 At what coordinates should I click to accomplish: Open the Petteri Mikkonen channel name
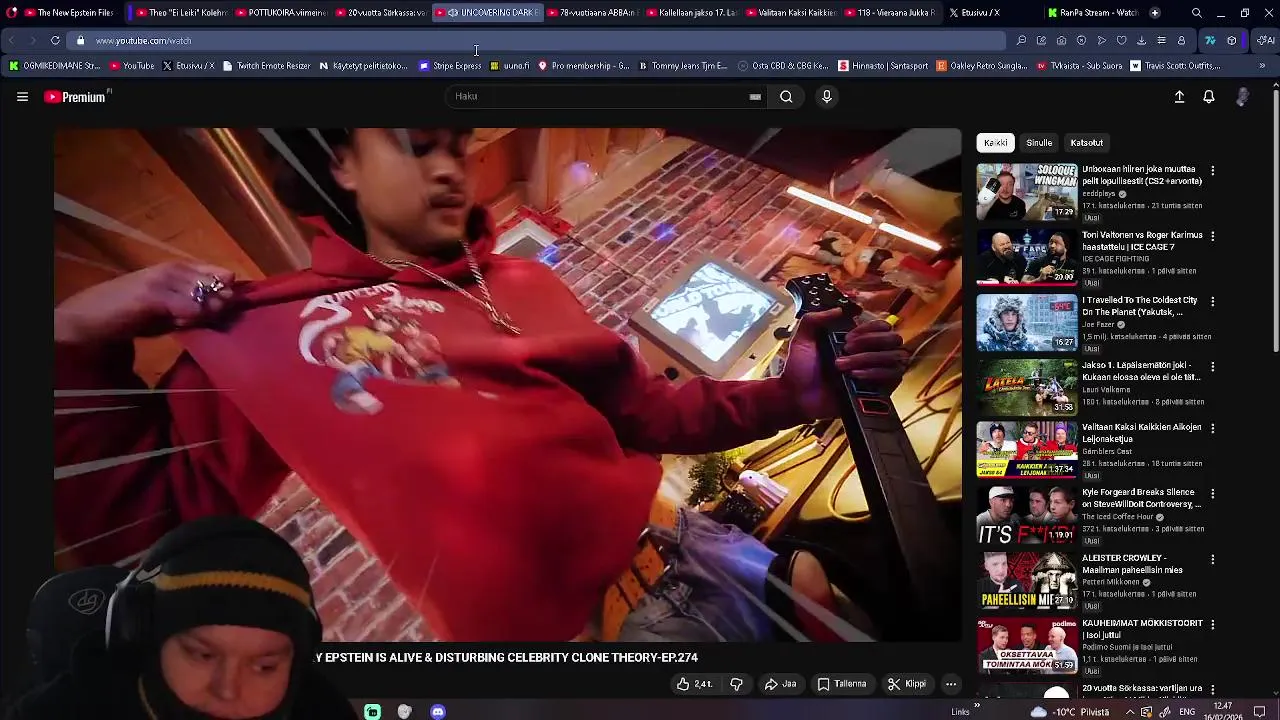pos(1111,582)
